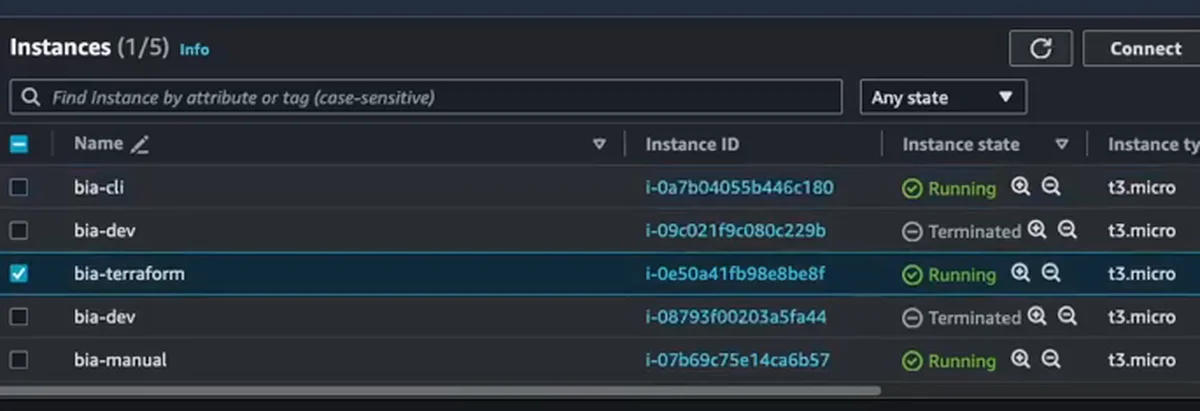Open instance ID i-07b69c75e14ca6b57
The width and height of the screenshot is (1200, 411).
(738, 360)
